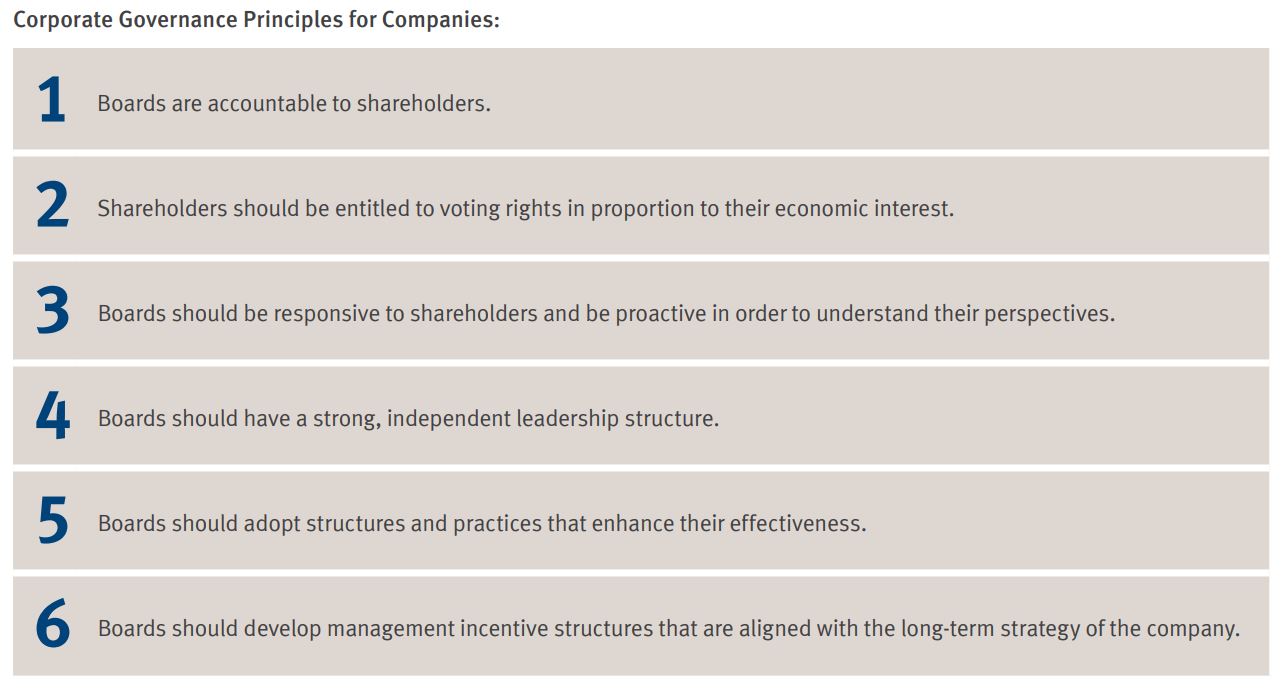
Task: Click the large number 5
Action: tap(52, 521)
